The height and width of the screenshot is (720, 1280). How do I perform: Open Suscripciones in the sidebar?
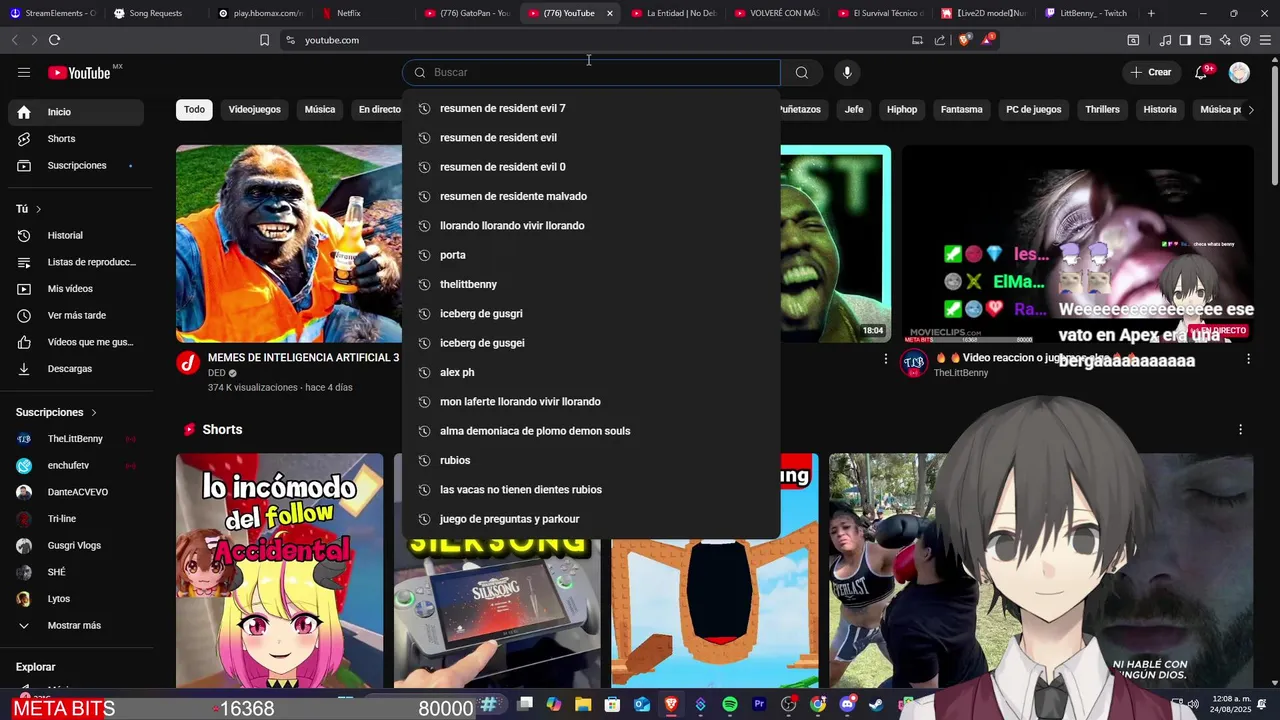(x=76, y=165)
